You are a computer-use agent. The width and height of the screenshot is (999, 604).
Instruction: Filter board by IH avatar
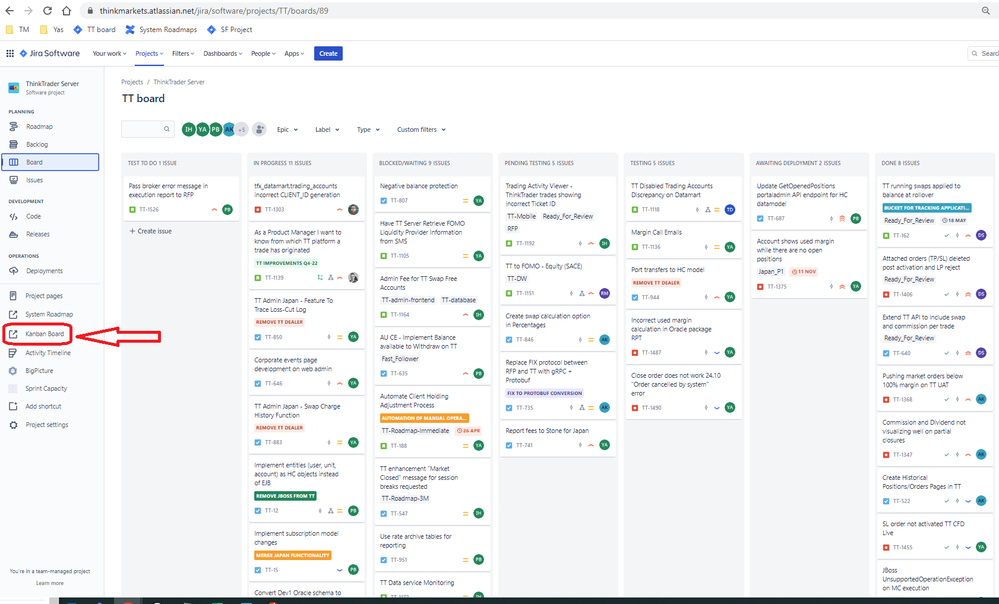click(x=189, y=129)
